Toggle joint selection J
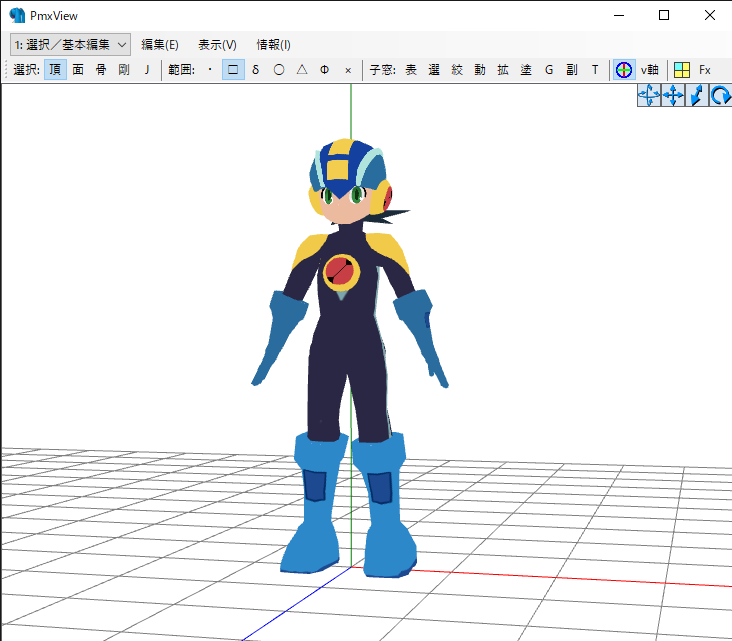Screen dimensions: 732x641 (x=147, y=70)
